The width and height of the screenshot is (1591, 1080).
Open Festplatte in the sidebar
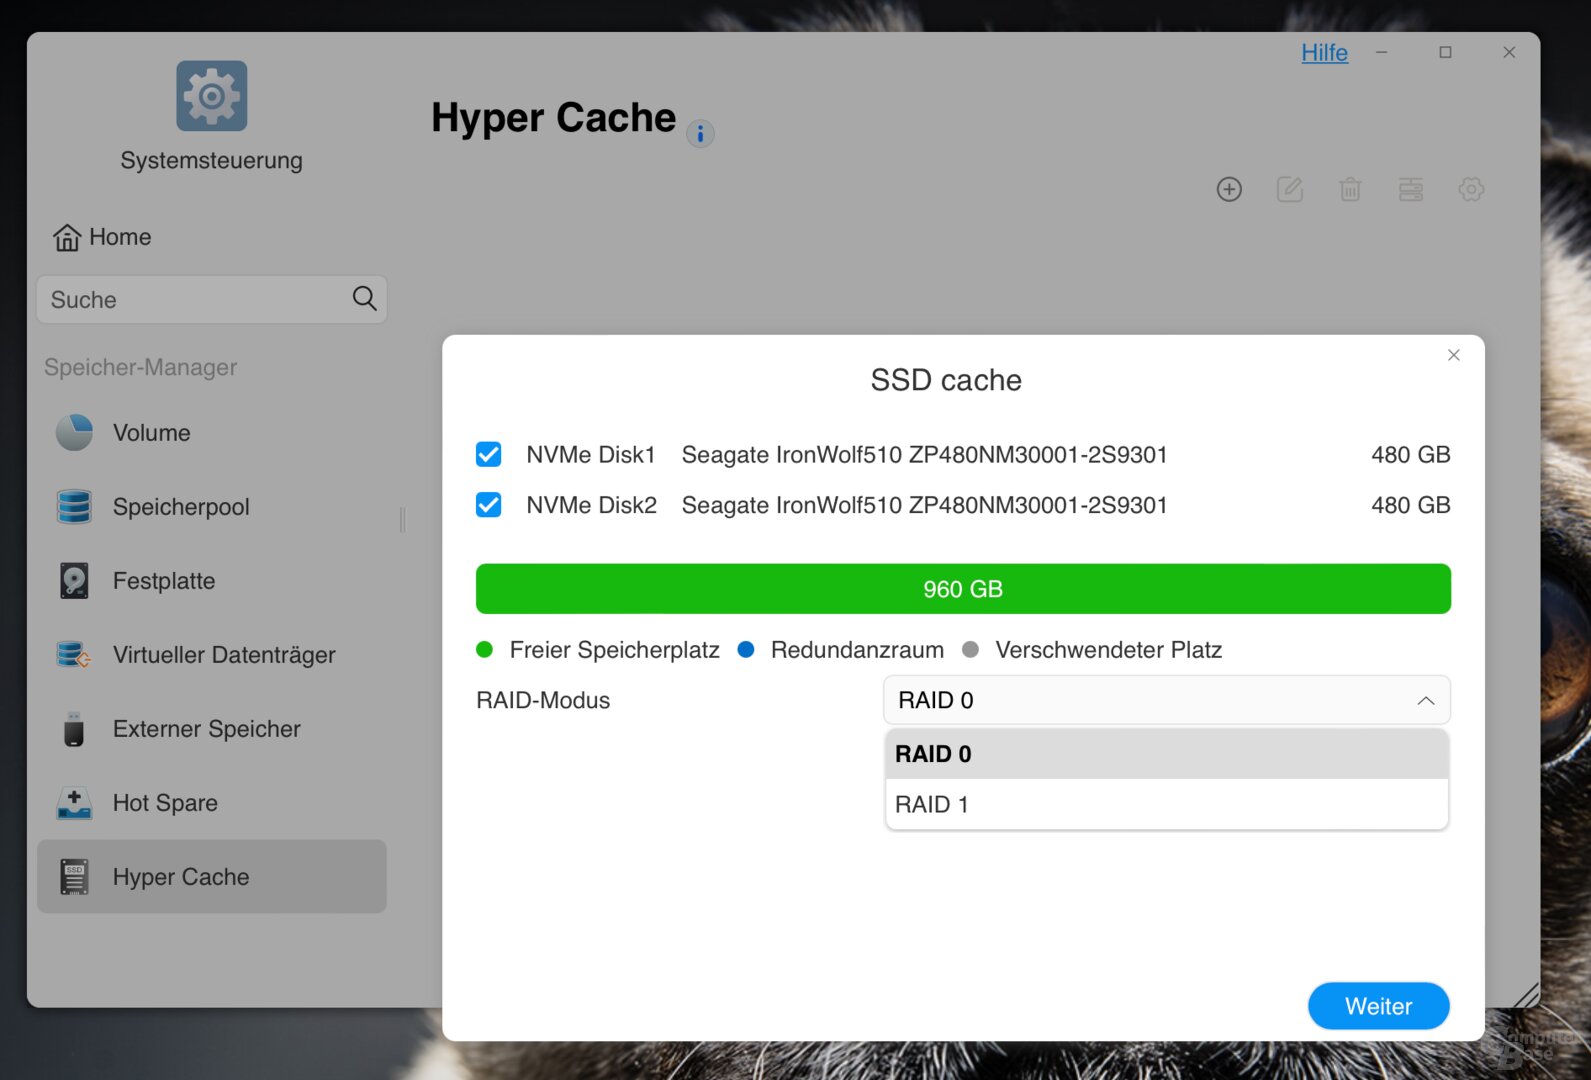click(164, 581)
